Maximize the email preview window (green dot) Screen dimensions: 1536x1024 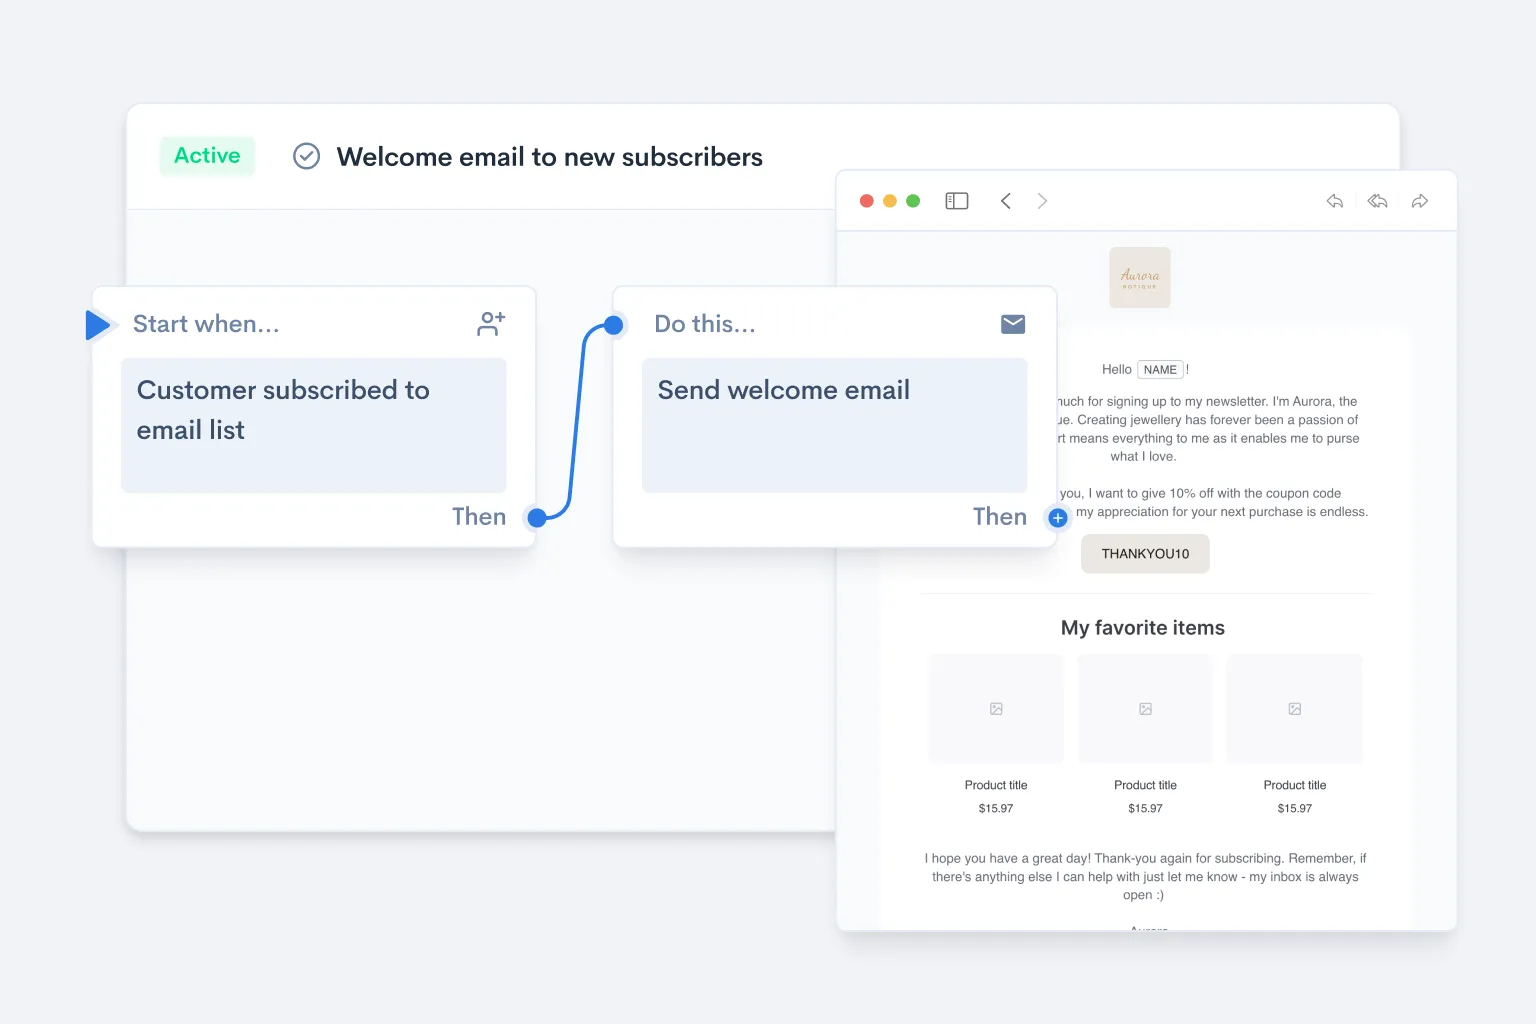tap(913, 201)
